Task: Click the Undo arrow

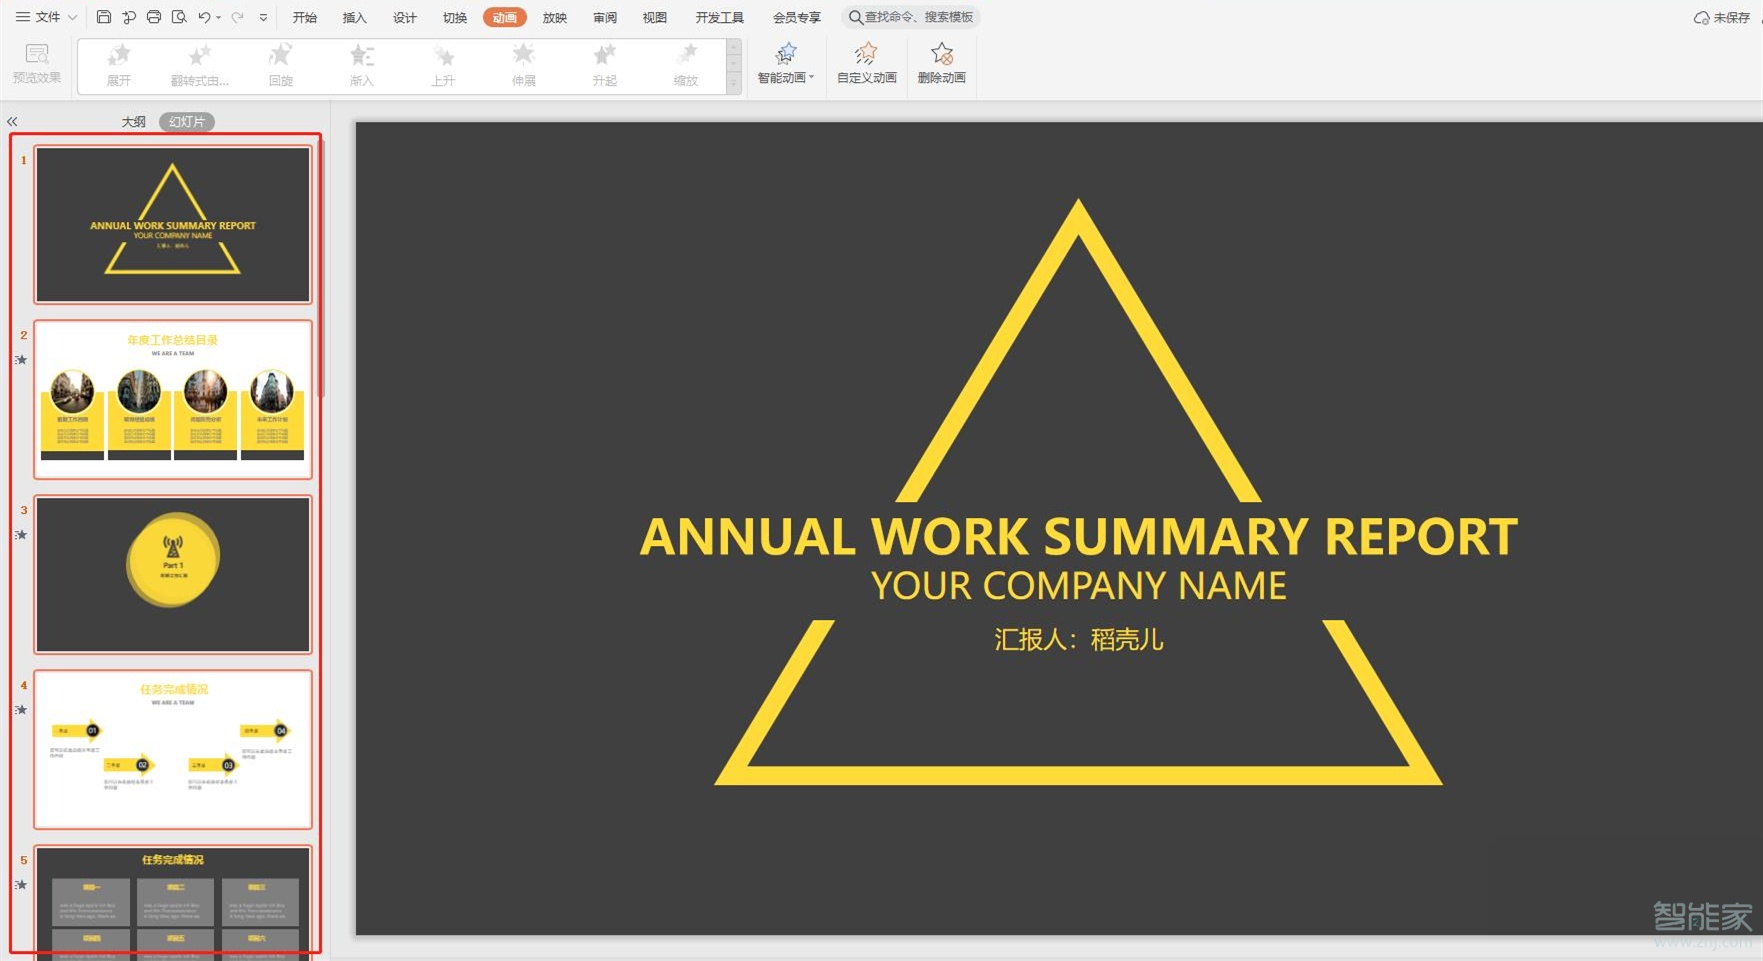Action: [x=204, y=17]
